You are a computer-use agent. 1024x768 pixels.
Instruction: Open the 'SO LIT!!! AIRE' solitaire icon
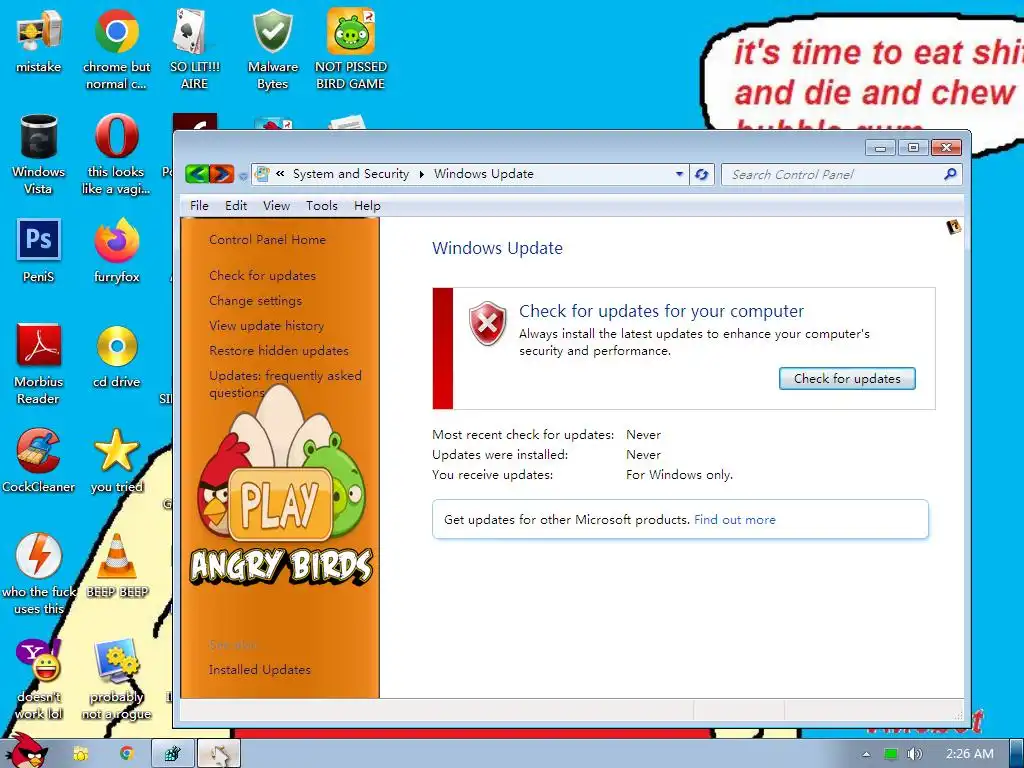pyautogui.click(x=194, y=50)
